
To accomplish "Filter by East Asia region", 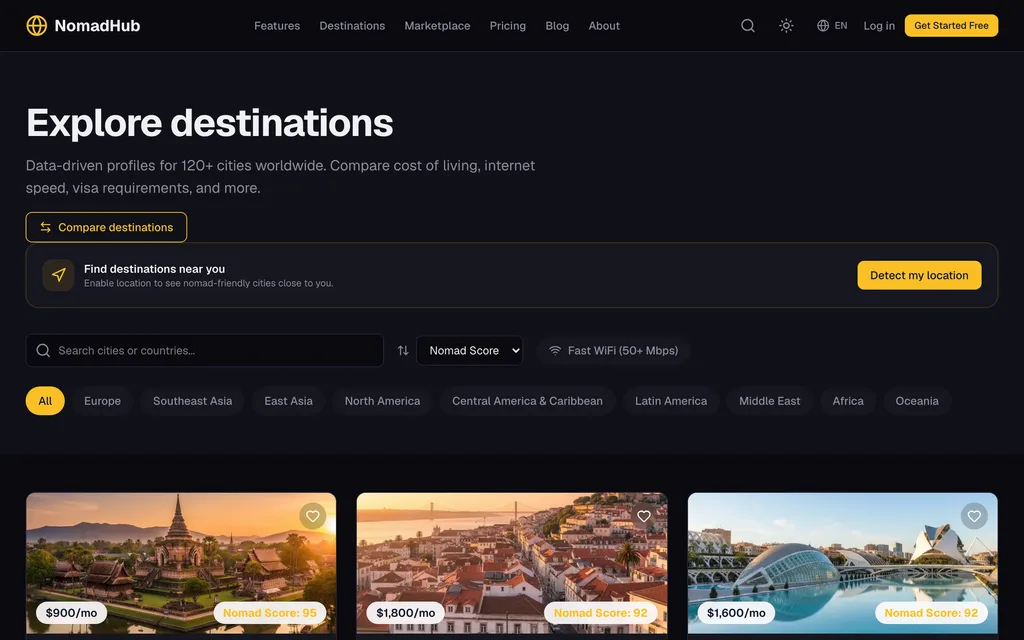I will pos(289,401).
